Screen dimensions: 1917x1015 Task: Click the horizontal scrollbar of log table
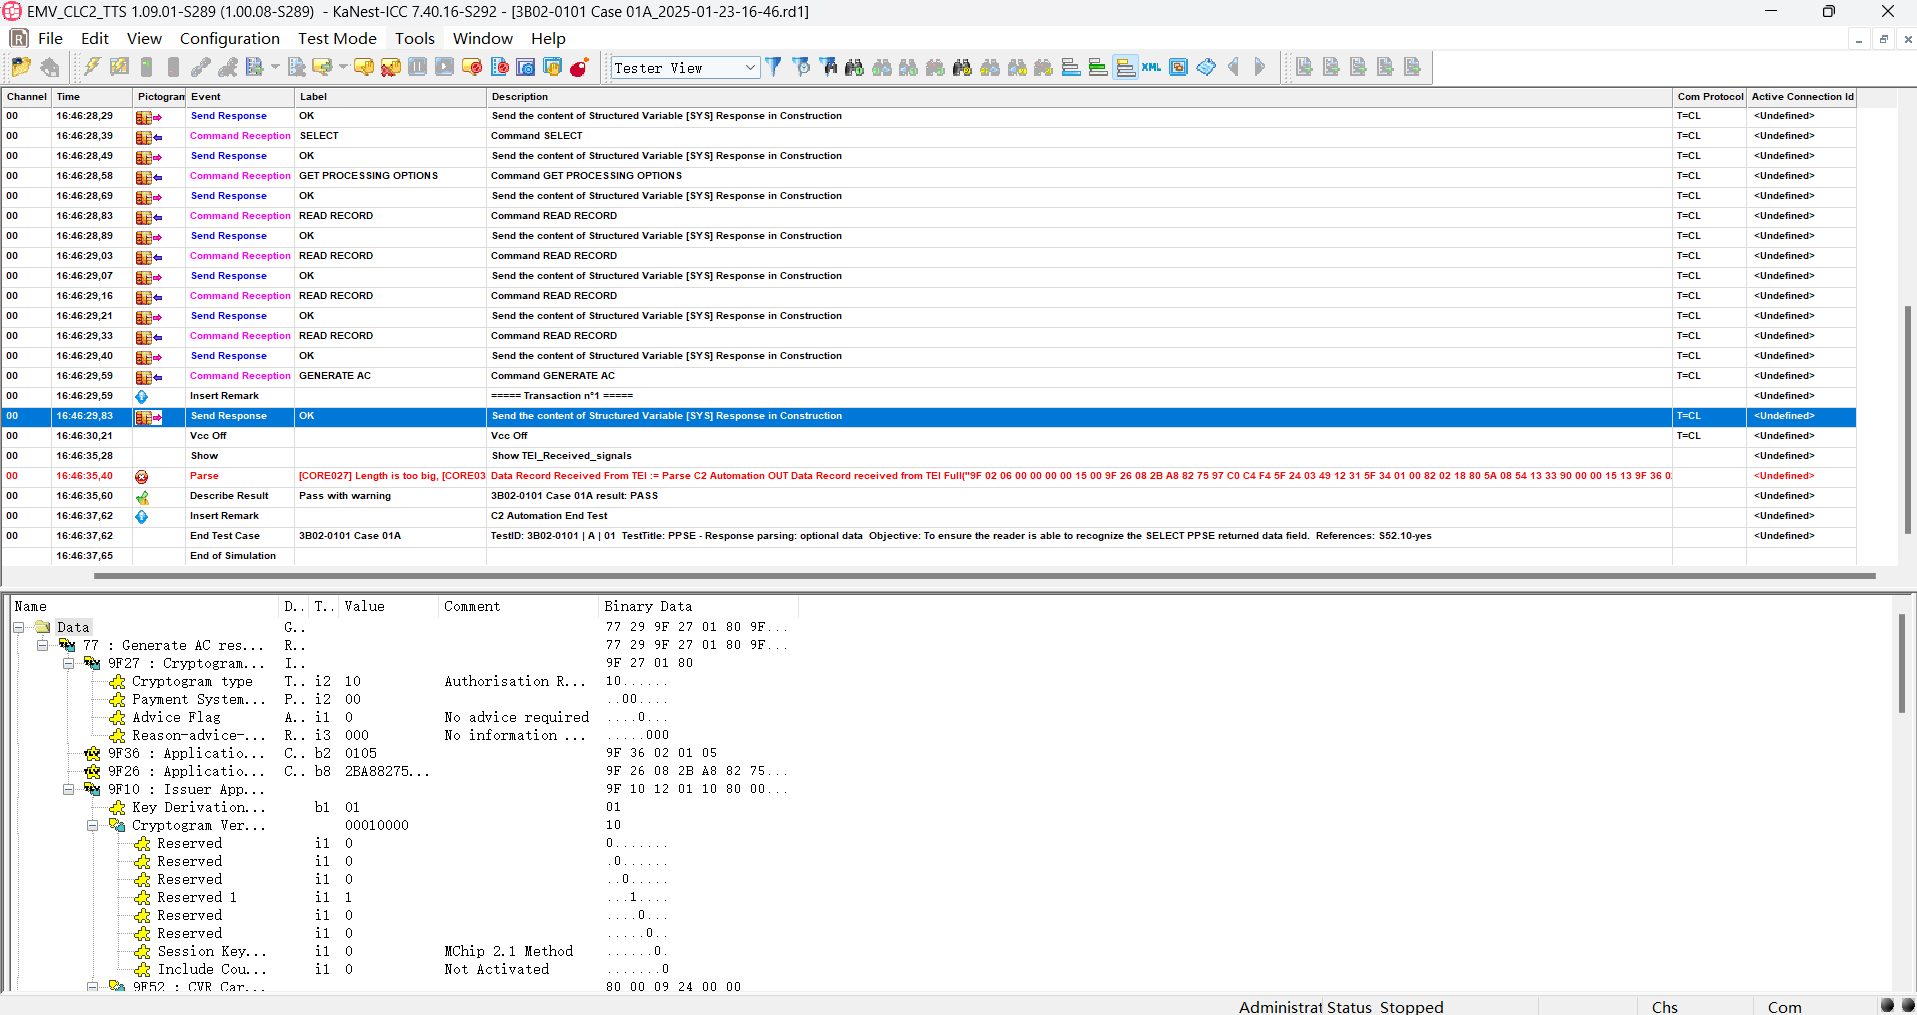click(985, 576)
